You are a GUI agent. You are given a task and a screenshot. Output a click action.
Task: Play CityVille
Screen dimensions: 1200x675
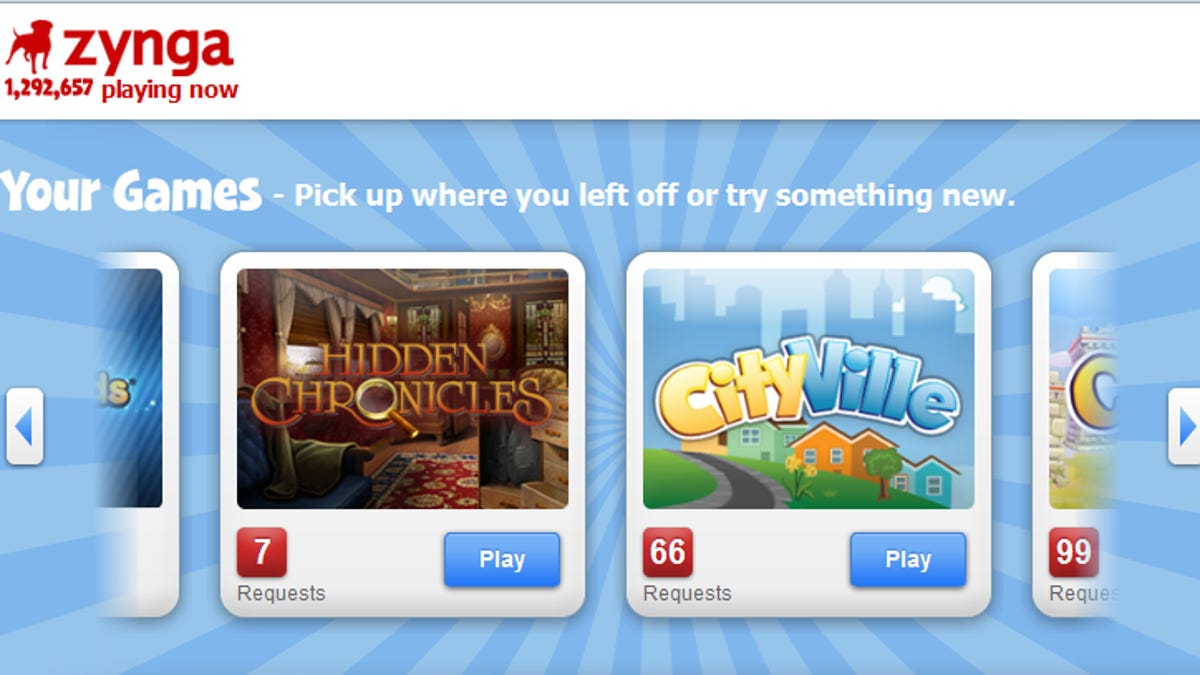pos(908,560)
